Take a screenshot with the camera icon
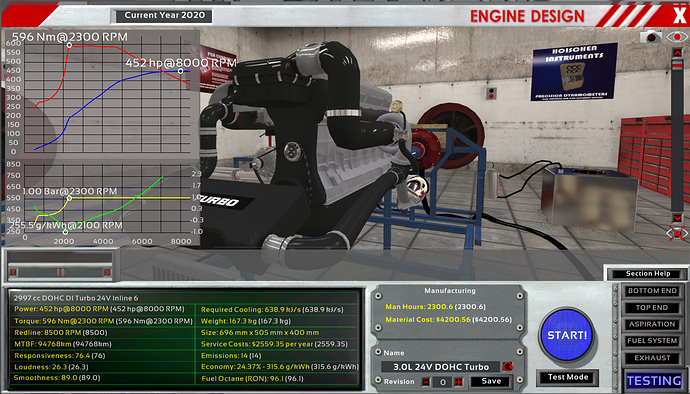 pyautogui.click(x=651, y=37)
